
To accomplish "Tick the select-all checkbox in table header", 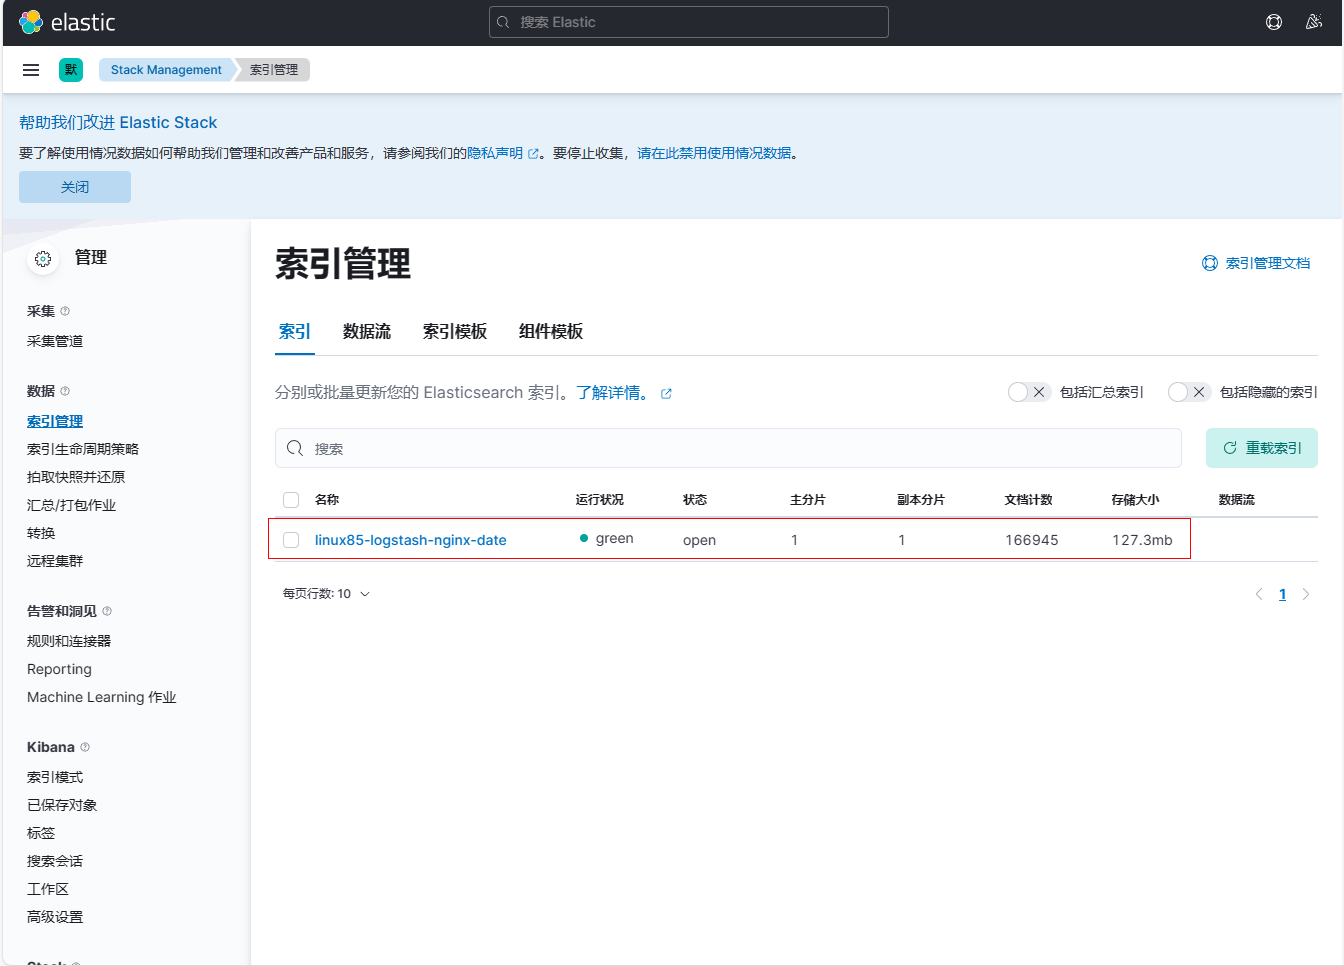I will (x=291, y=500).
